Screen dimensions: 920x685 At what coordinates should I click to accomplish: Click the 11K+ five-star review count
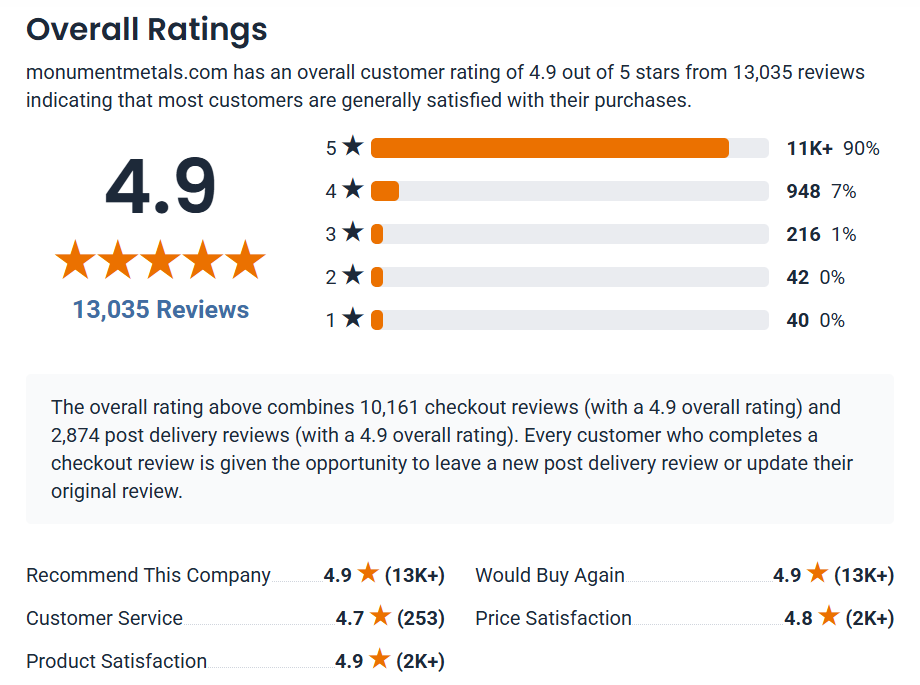pos(809,148)
